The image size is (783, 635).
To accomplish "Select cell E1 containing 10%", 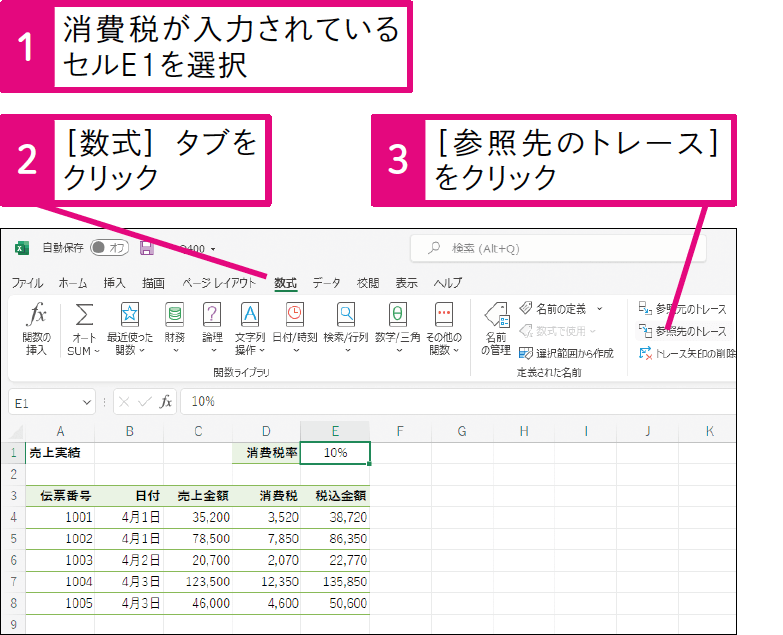I will tap(335, 453).
